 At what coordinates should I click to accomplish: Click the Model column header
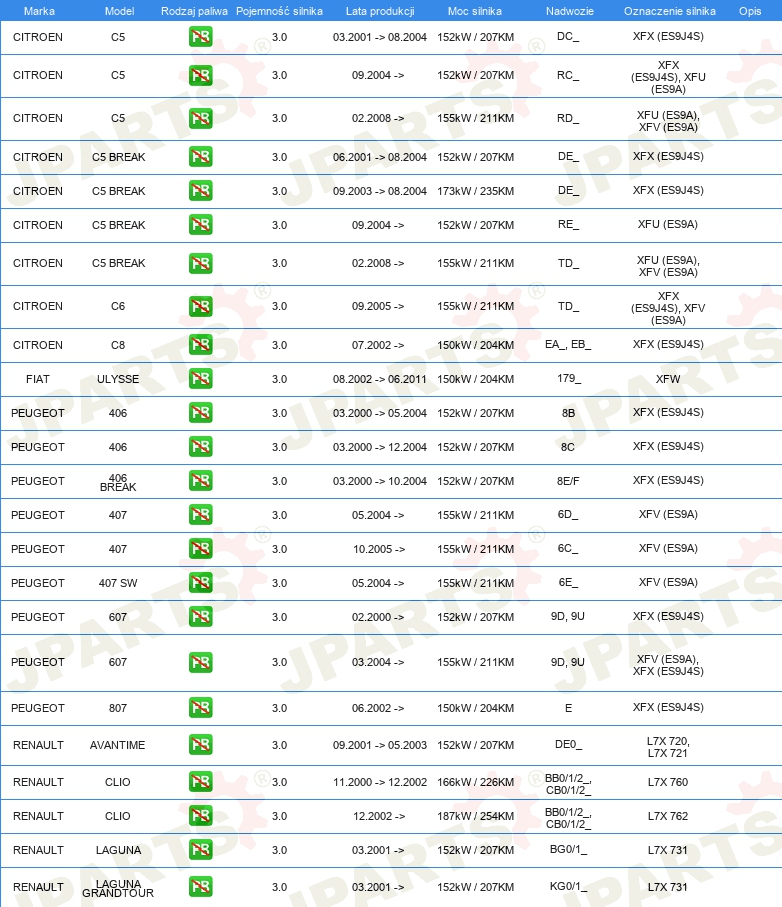tap(120, 11)
